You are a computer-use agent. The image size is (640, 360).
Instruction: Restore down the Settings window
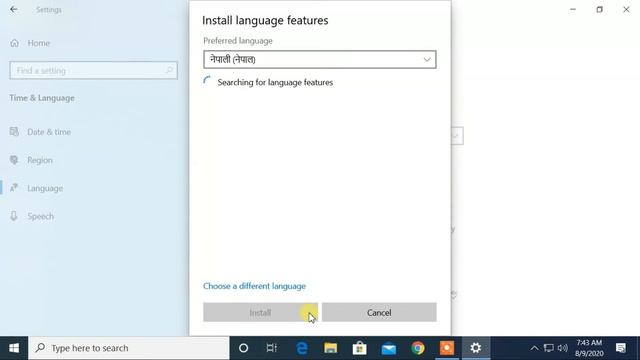coord(599,9)
